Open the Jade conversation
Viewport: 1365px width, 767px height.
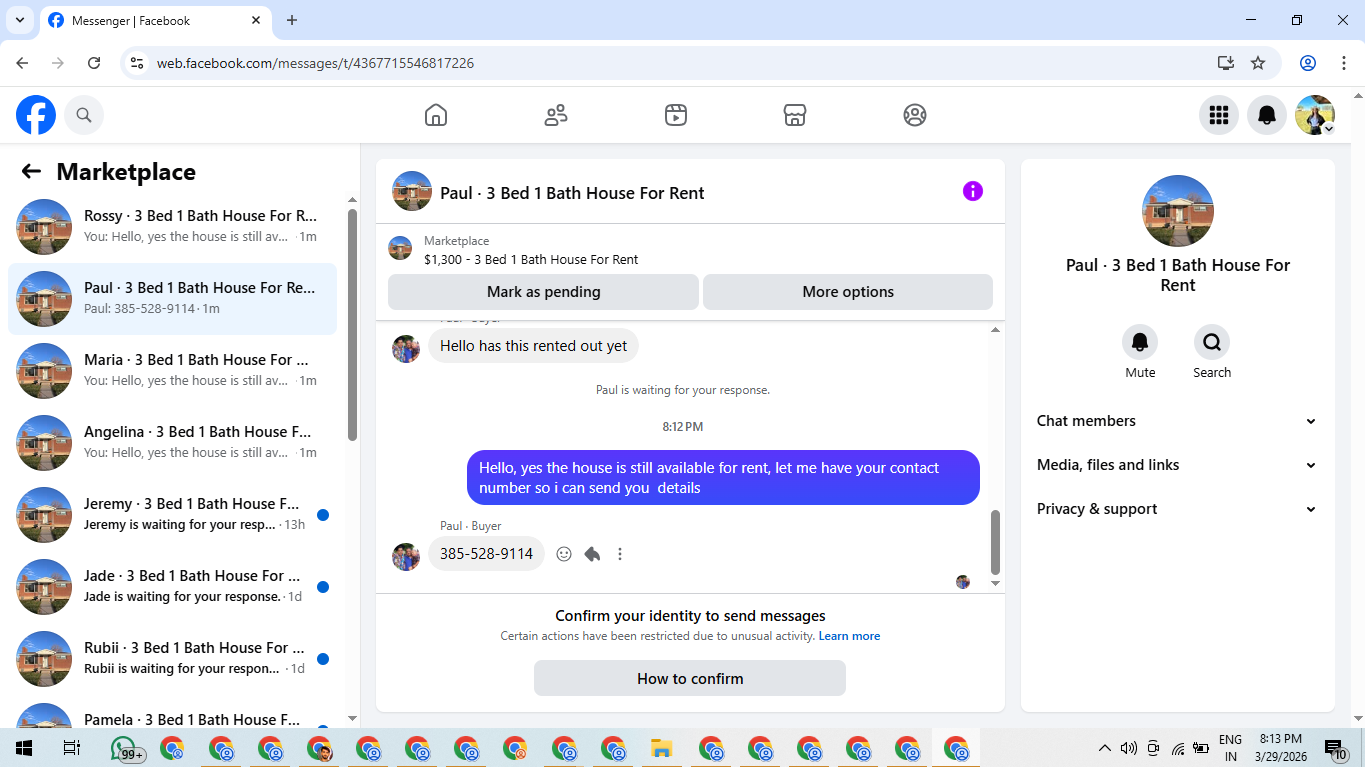pyautogui.click(x=172, y=587)
